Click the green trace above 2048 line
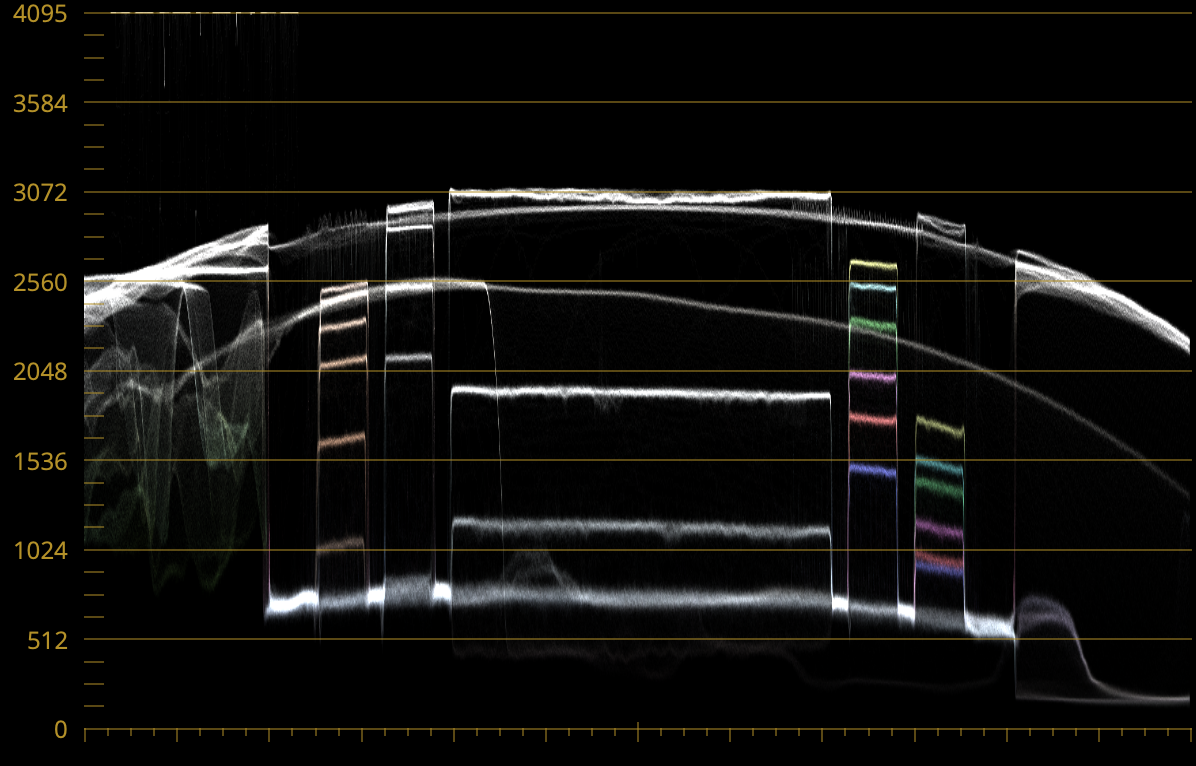Viewport: 1196px width, 766px height. coord(873,324)
